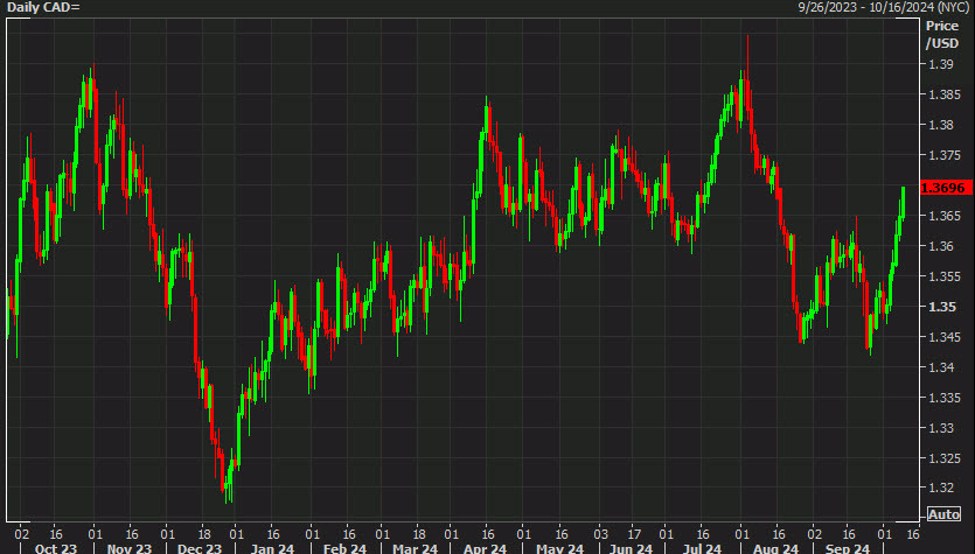Screen dimensions: 975x554
Task: Click the 1.385 price axis label
Action: pos(945,95)
